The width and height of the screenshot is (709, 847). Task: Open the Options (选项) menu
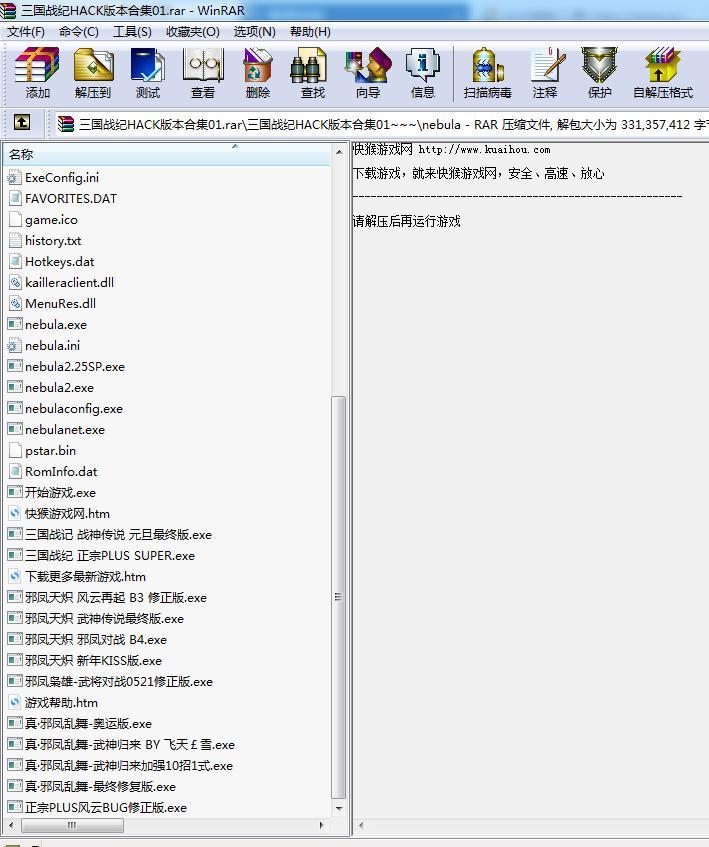click(x=254, y=31)
